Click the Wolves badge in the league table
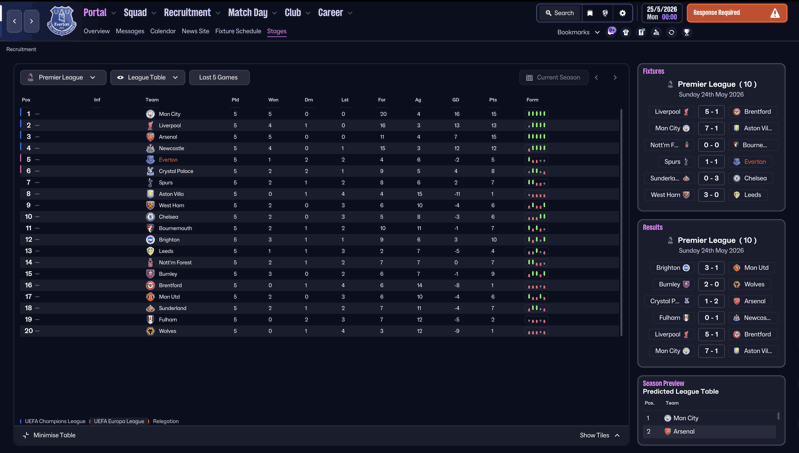 coord(150,331)
